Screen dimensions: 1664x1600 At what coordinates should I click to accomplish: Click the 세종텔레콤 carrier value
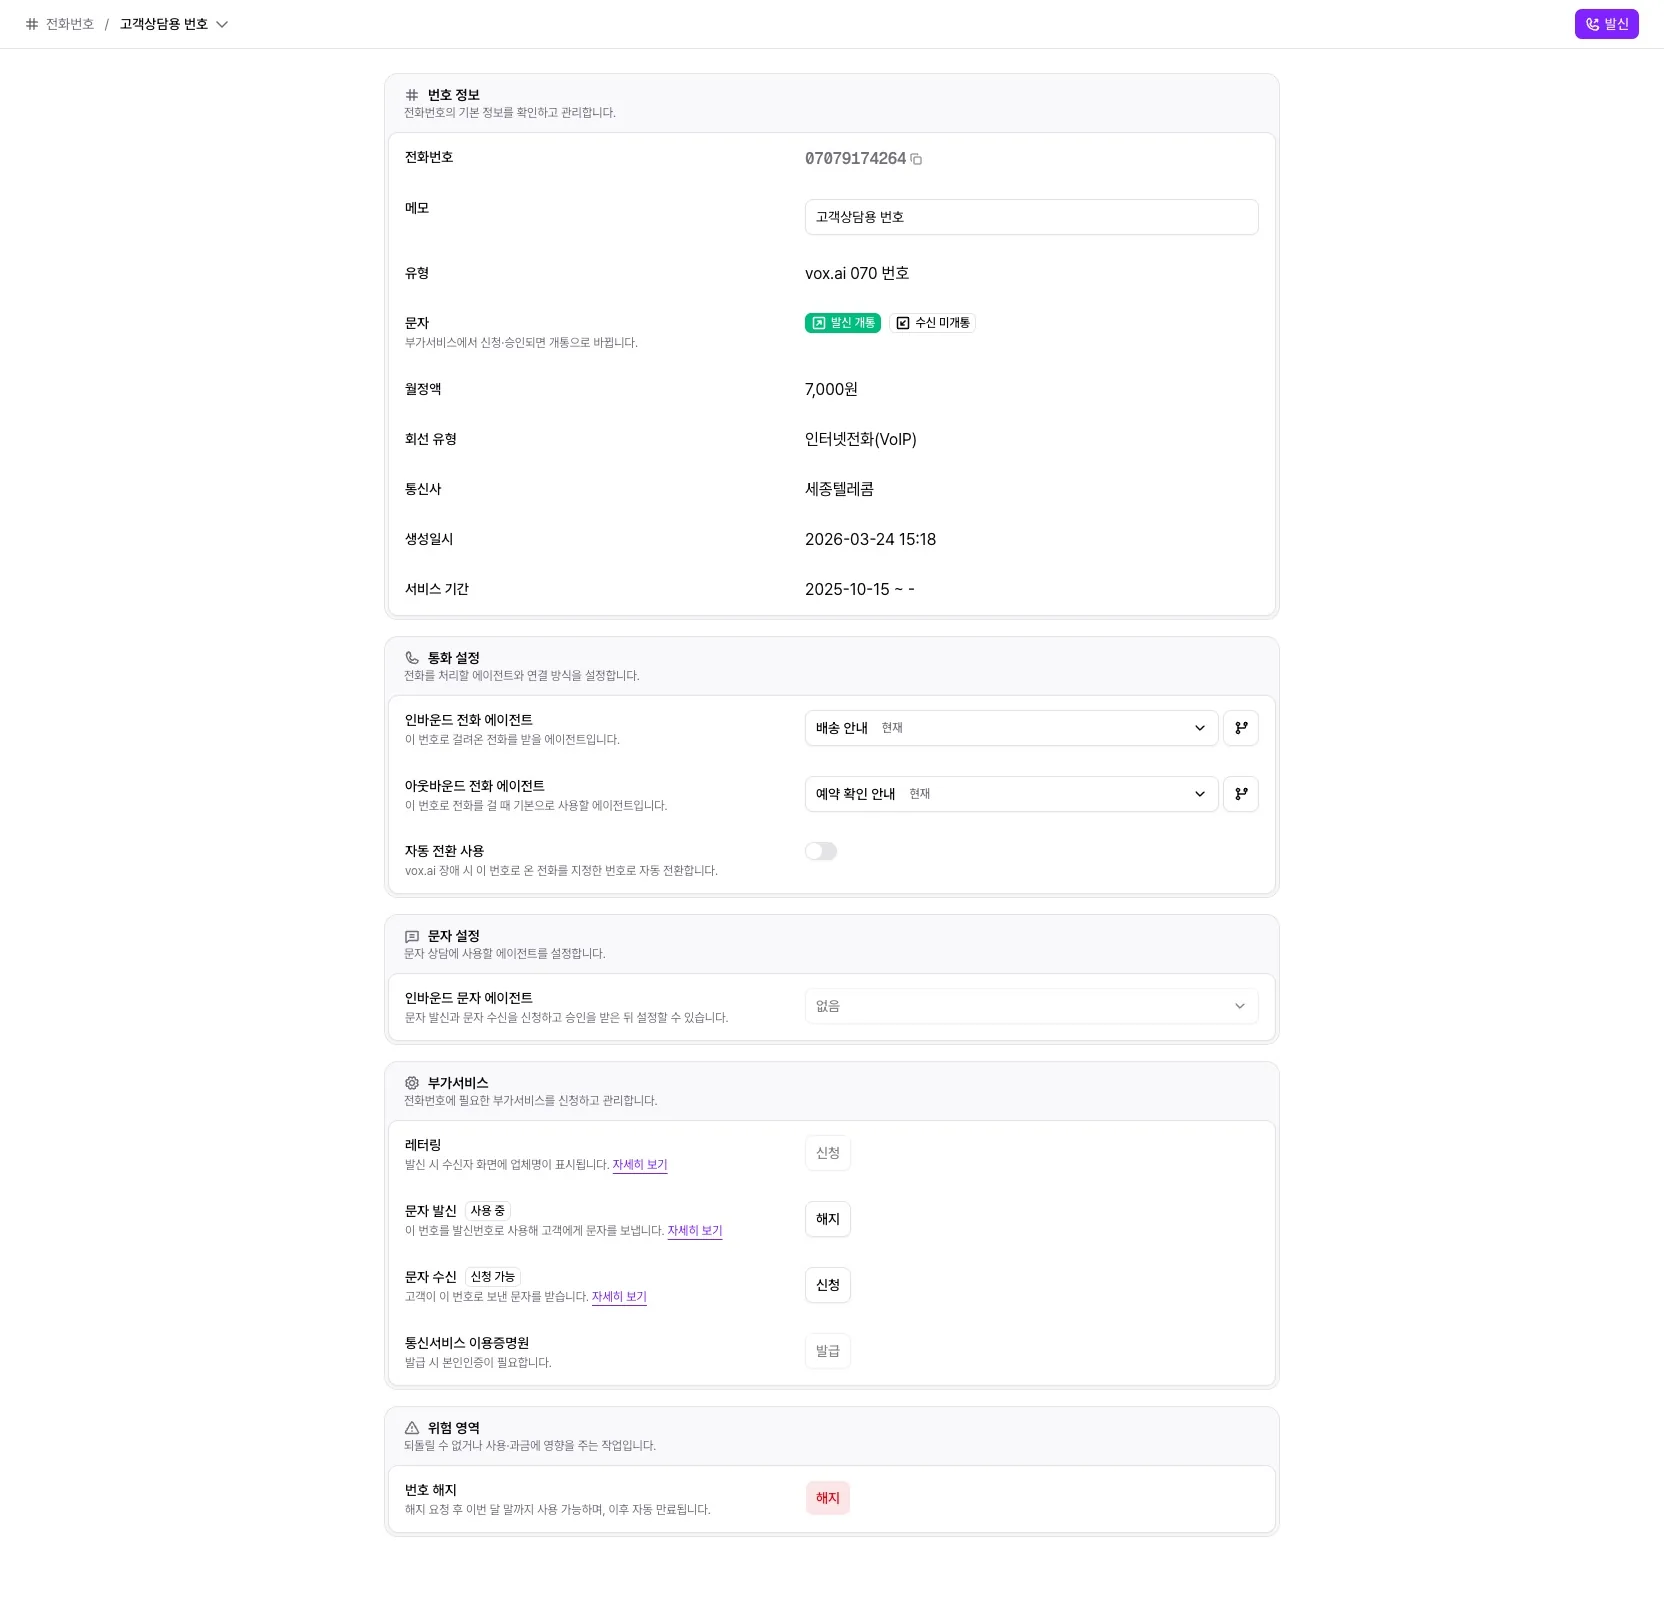[x=840, y=489]
